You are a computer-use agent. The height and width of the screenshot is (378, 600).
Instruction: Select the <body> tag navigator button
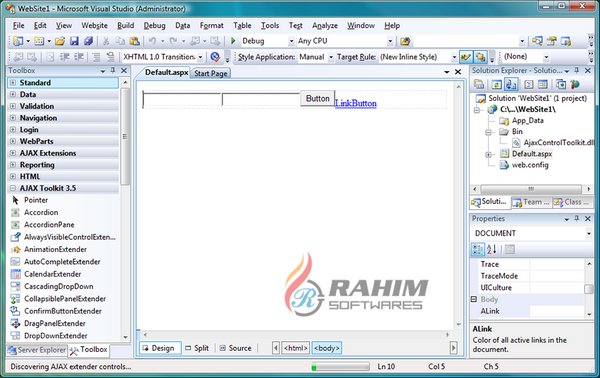(326, 348)
